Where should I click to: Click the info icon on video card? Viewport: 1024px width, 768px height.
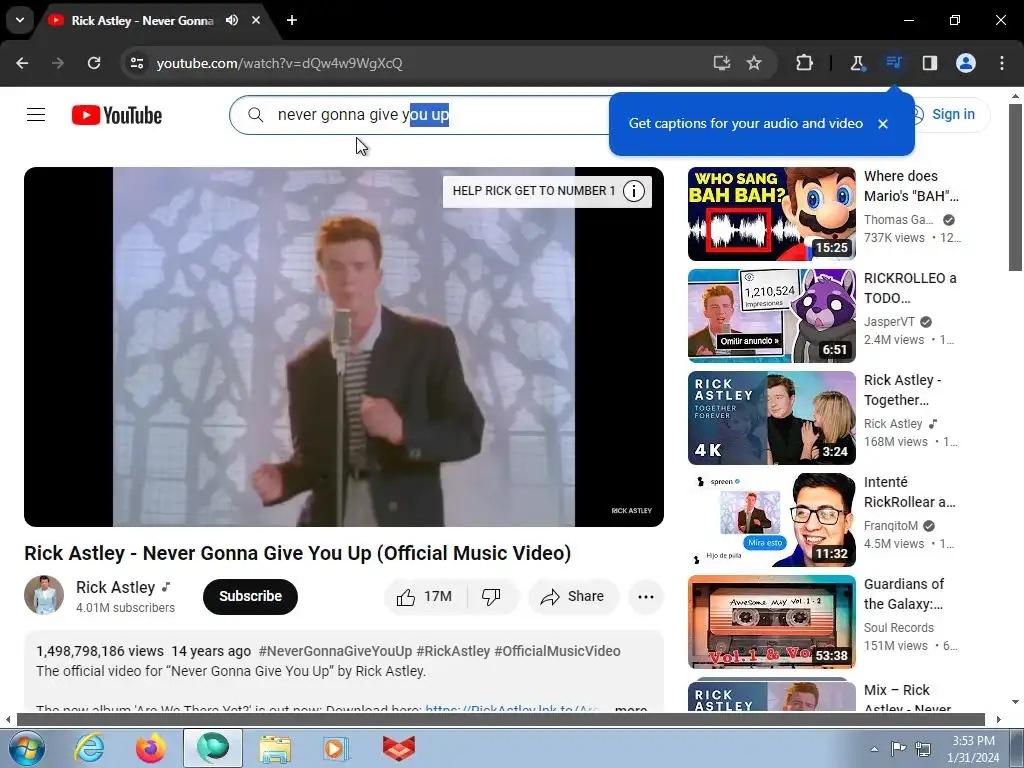633,191
